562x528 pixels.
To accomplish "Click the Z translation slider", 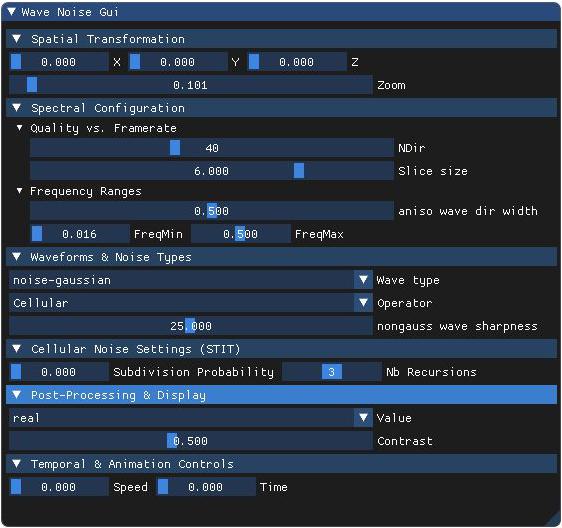I will tap(297, 62).
